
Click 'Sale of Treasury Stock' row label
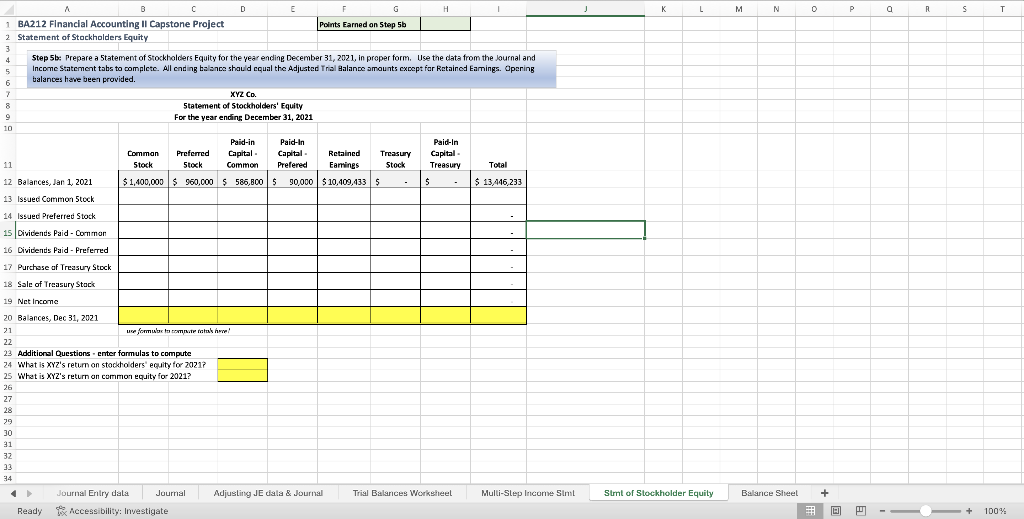tap(56, 283)
